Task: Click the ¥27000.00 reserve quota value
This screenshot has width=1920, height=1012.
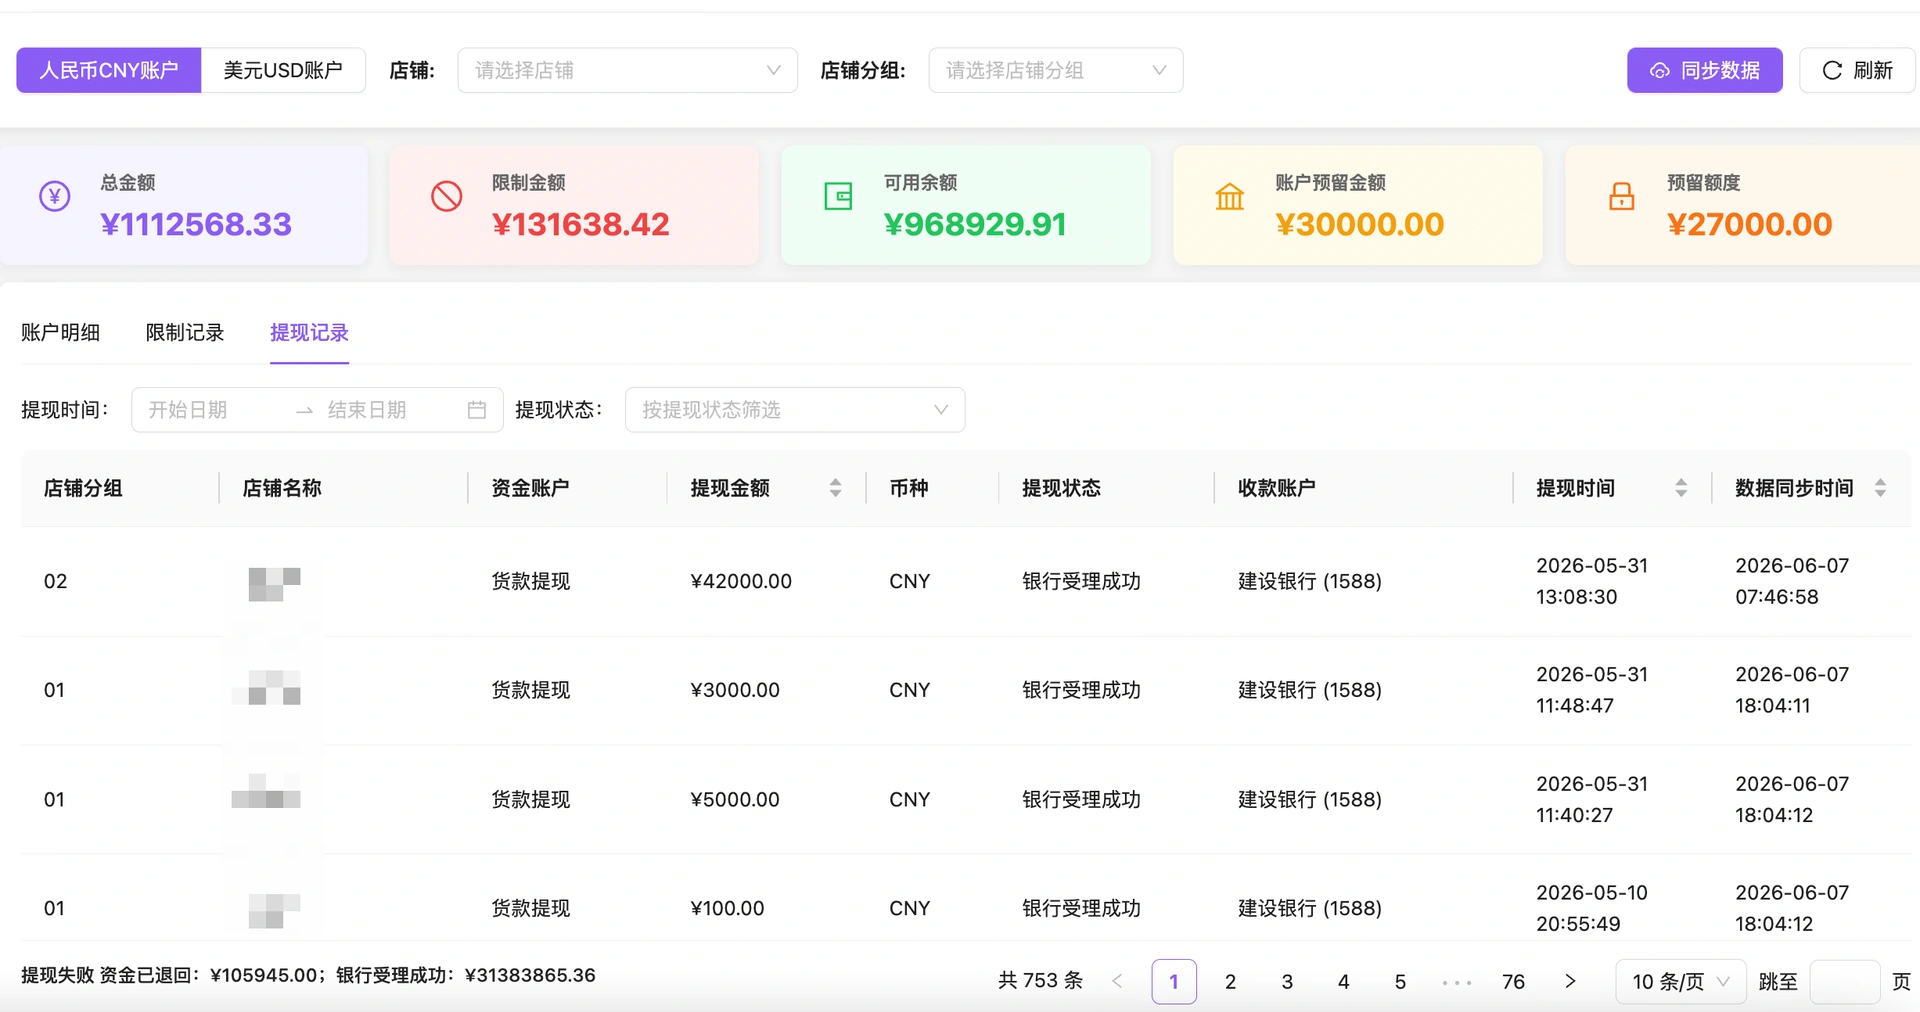Action: (1750, 224)
